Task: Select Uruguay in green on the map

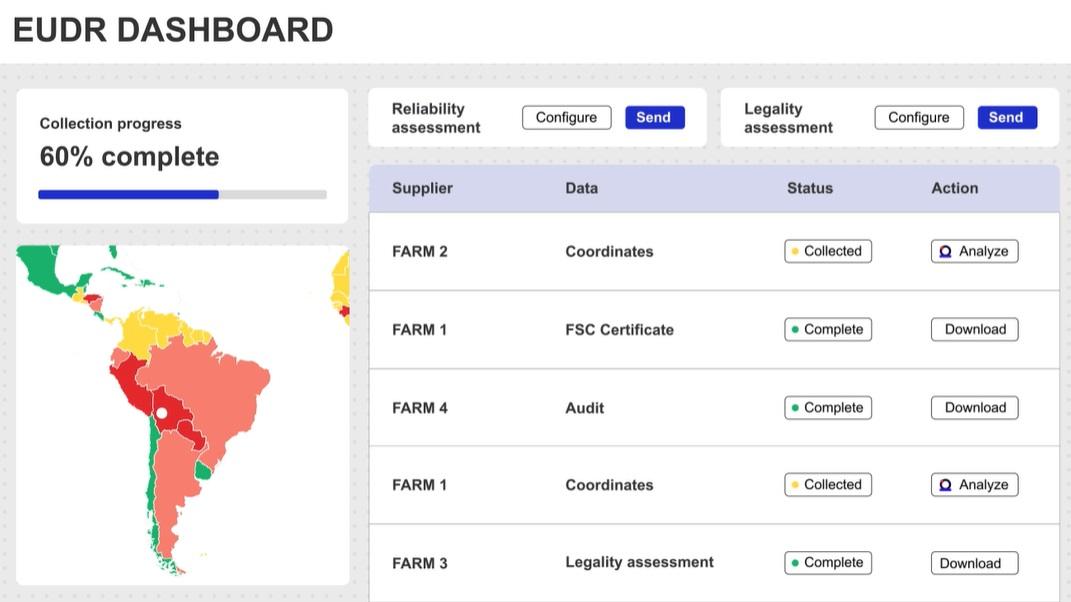Action: point(203,471)
